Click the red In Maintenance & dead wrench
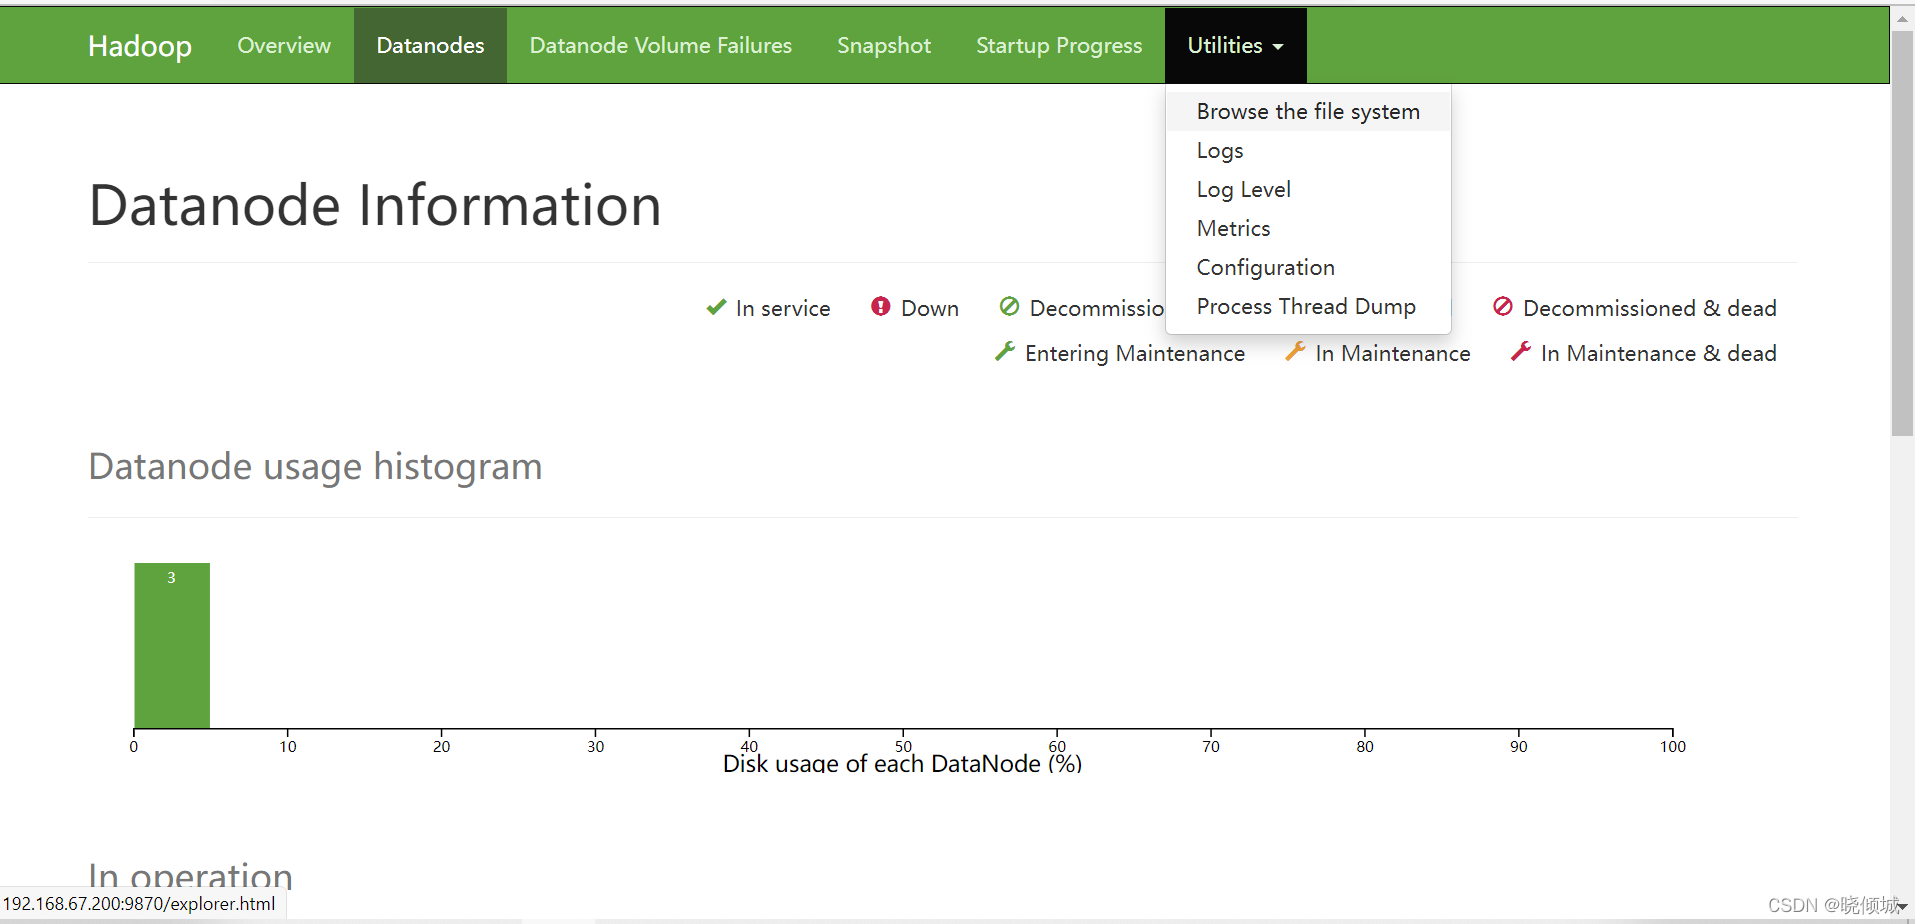1915x924 pixels. [x=1521, y=351]
